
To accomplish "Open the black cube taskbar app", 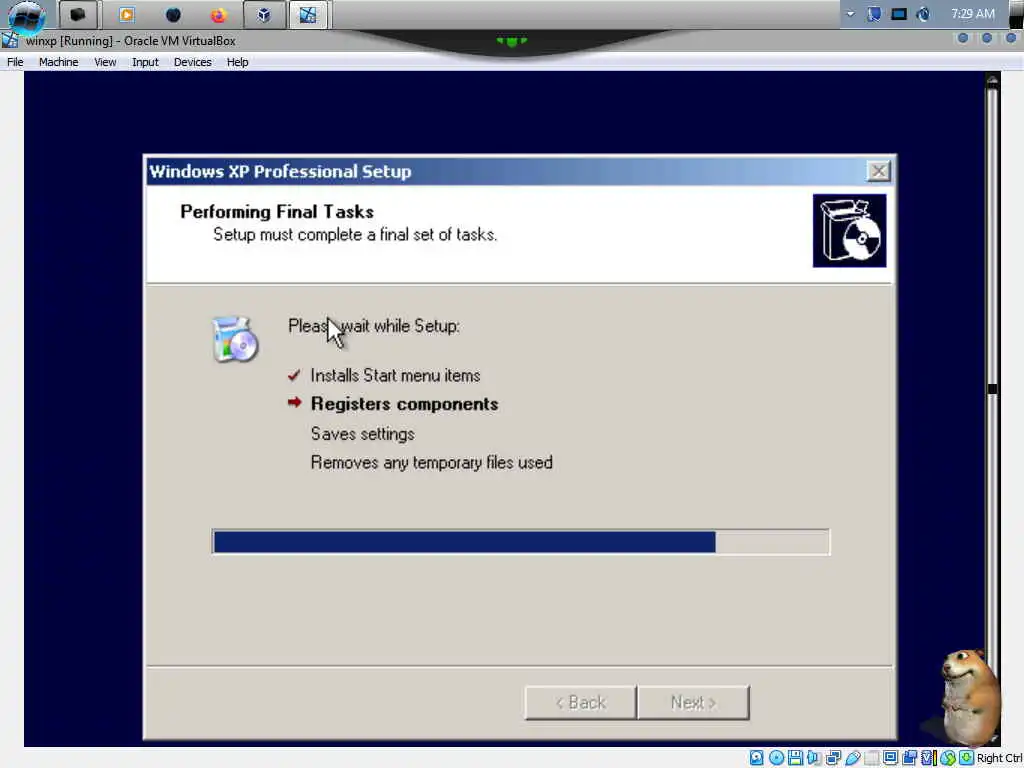I will 78,14.
